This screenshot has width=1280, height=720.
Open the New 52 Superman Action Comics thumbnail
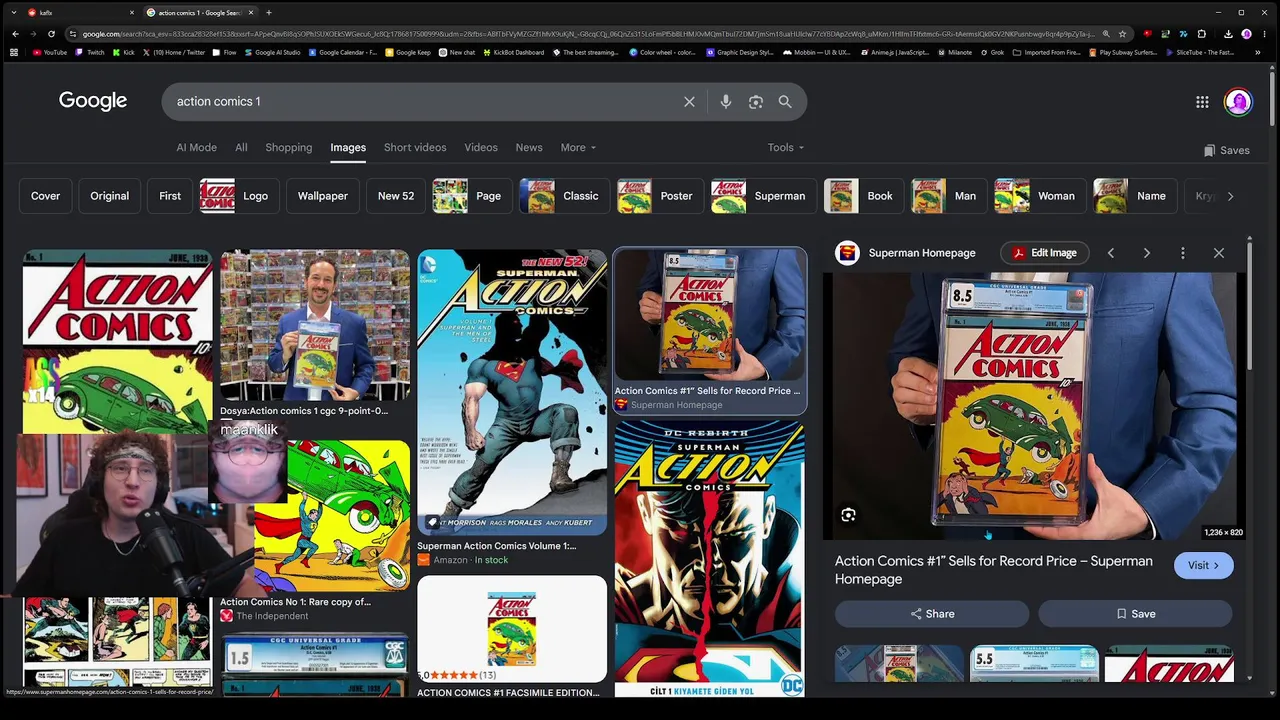pos(512,392)
